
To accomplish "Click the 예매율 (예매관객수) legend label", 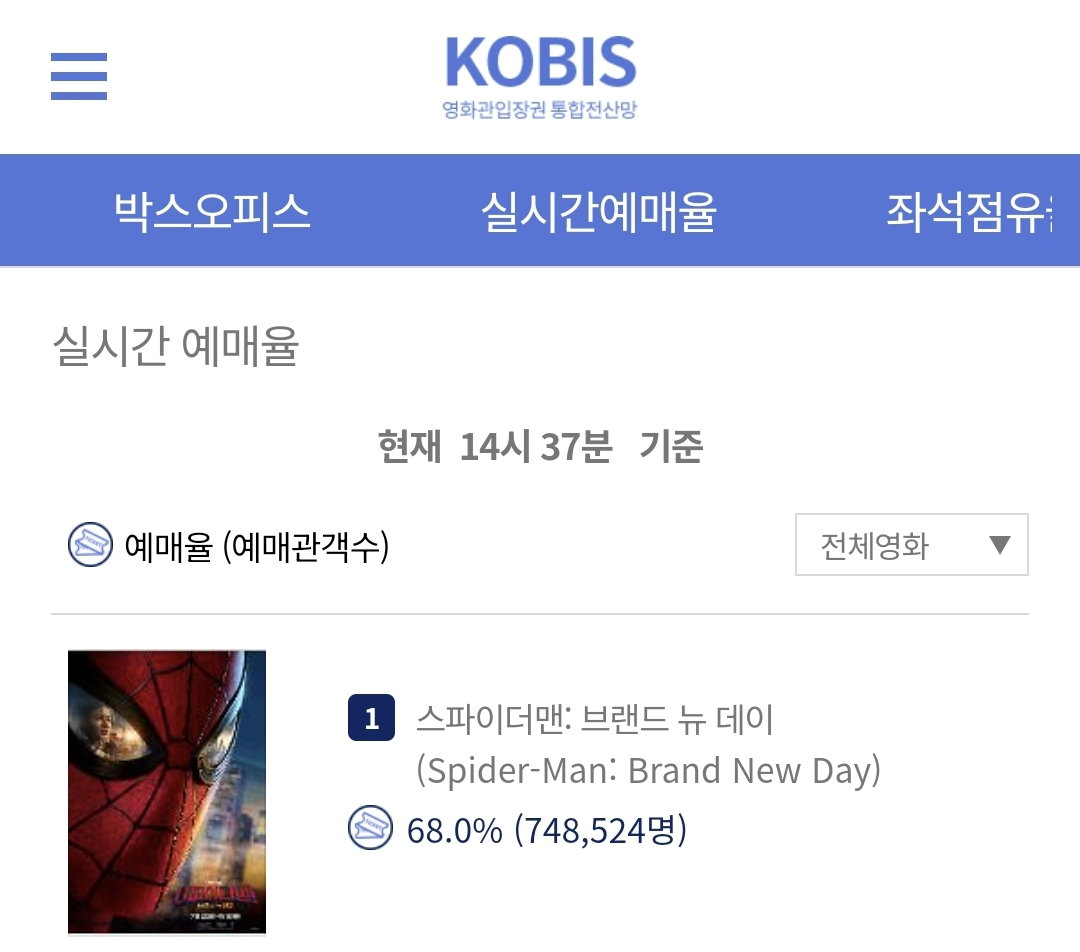I will tap(257, 546).
